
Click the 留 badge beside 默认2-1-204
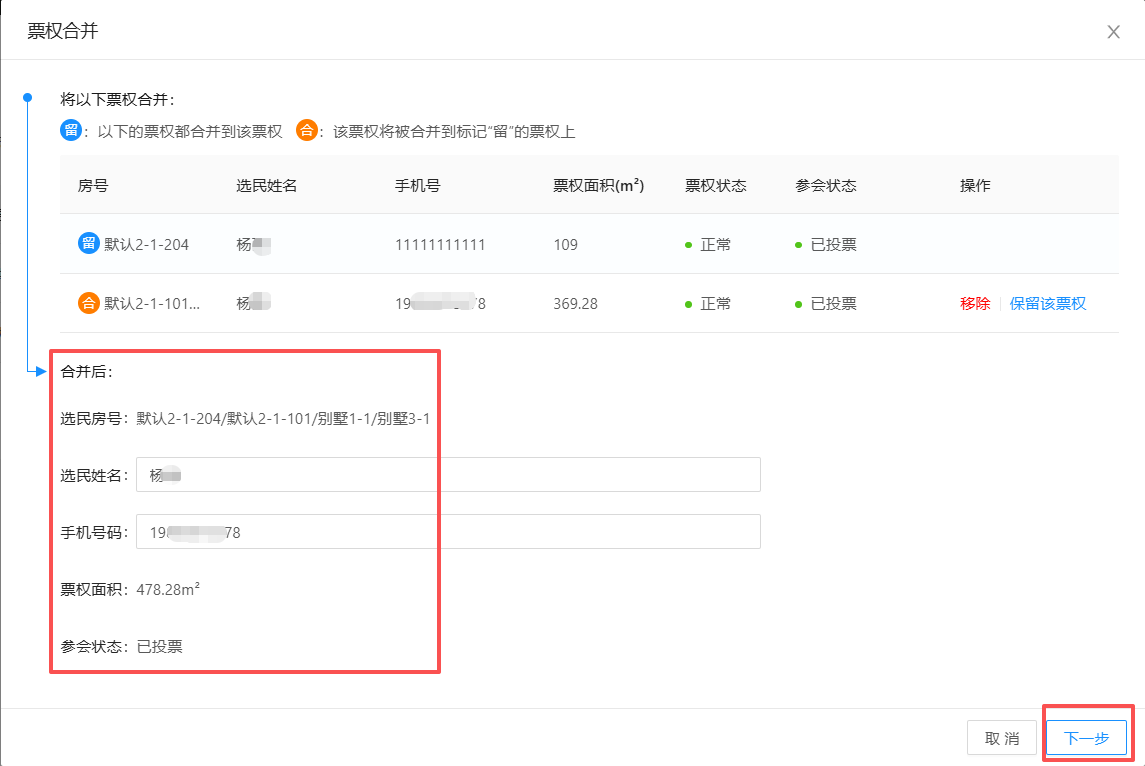coord(89,244)
